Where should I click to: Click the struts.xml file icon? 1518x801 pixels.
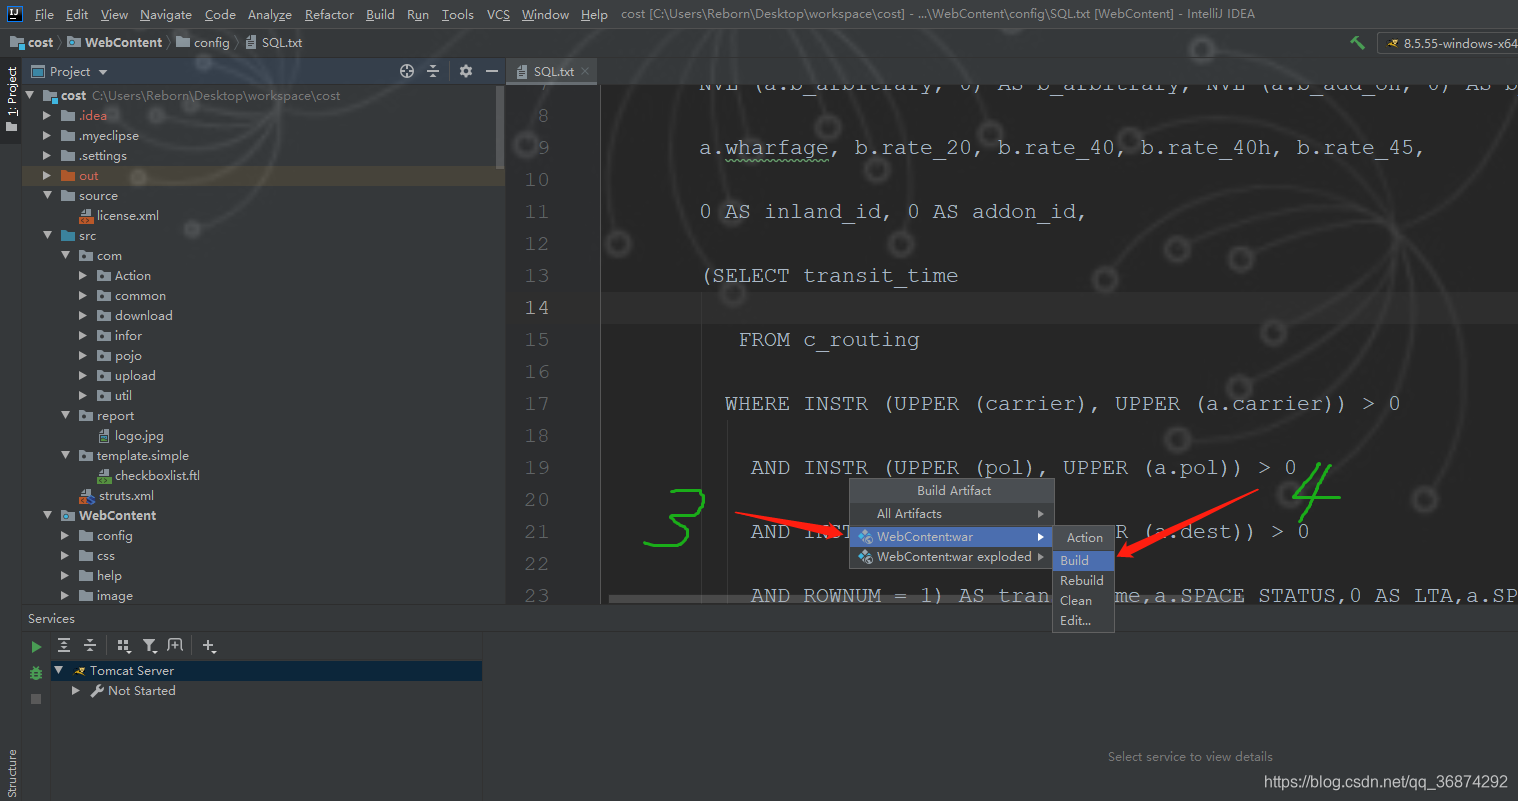[87, 496]
